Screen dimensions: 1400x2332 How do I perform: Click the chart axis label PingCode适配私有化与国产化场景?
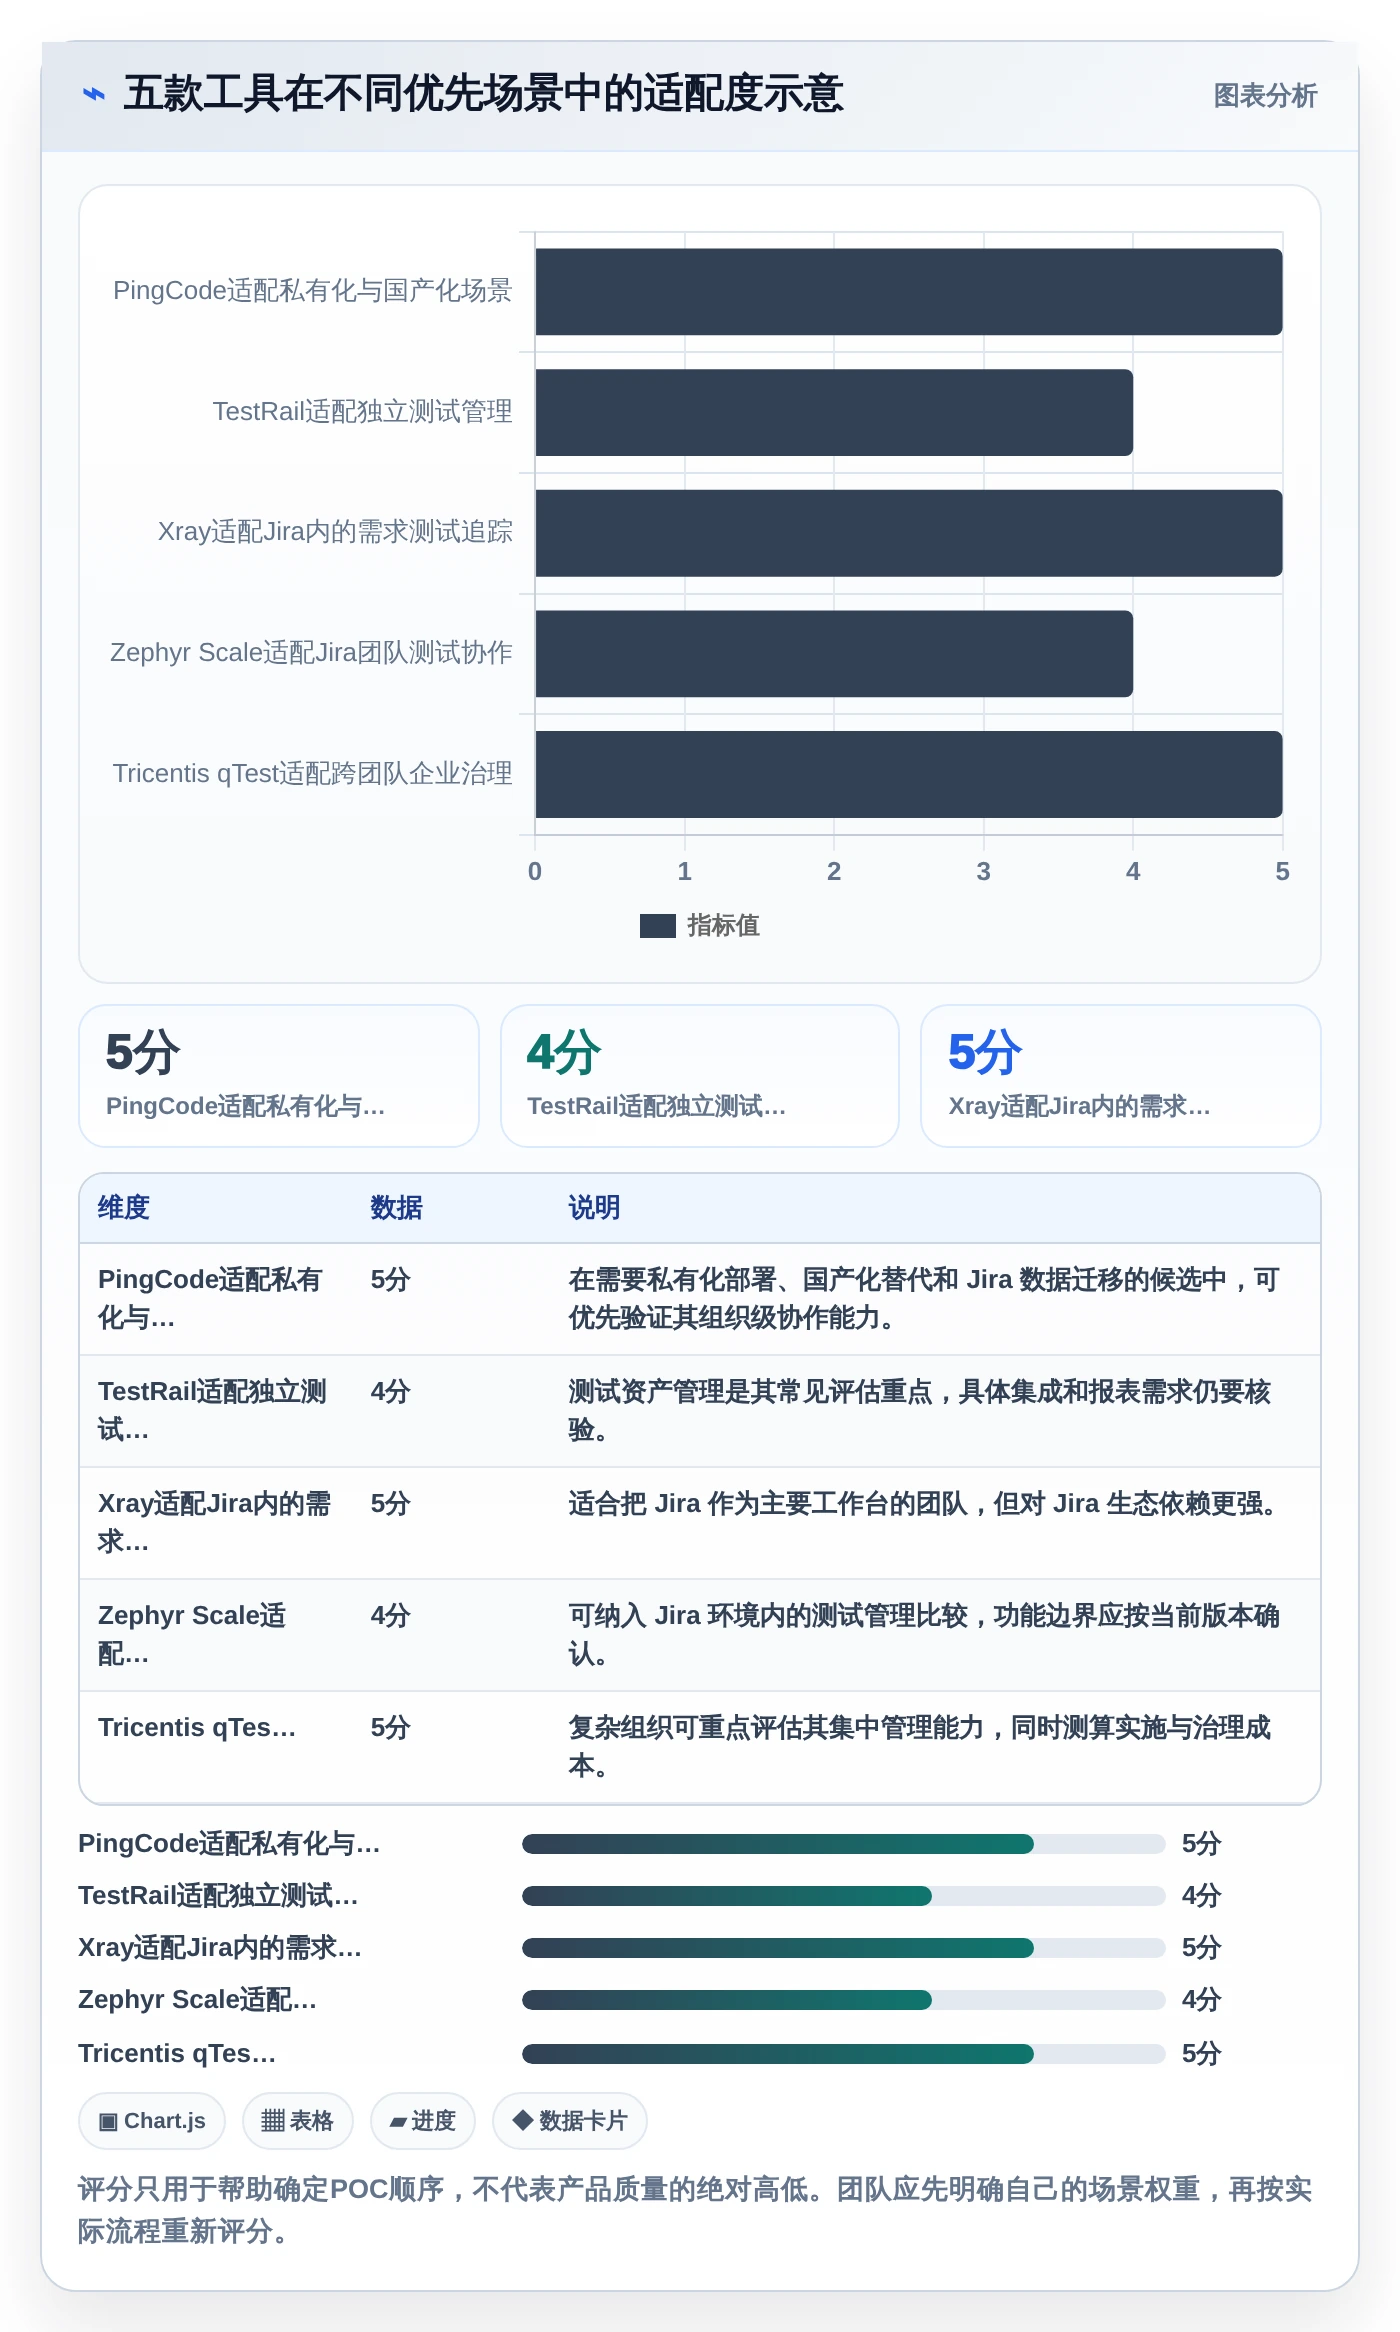312,291
